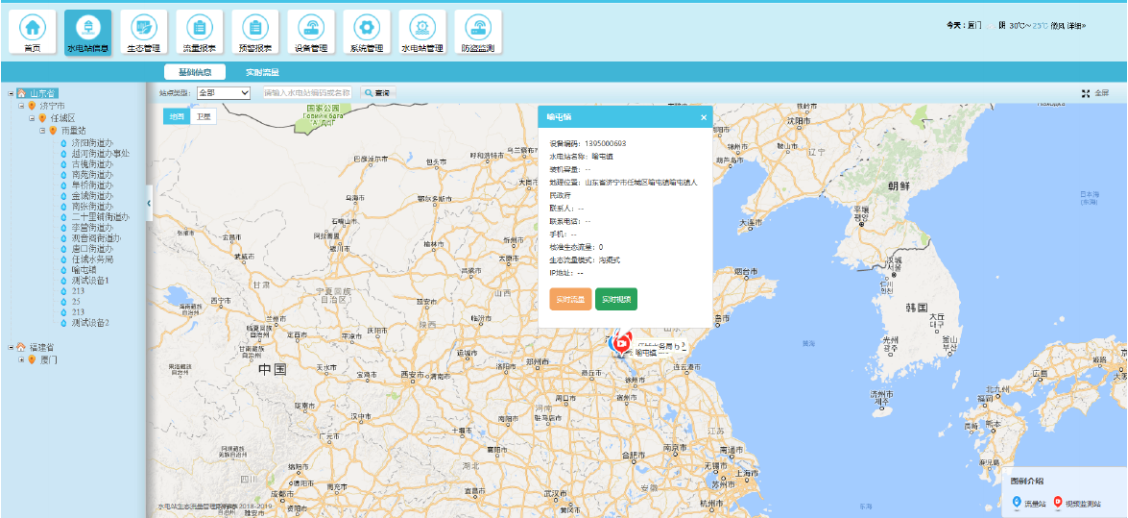Click the water drop icon beside 测试设备1
Screen dimensions: 1128x518
coord(63,280)
